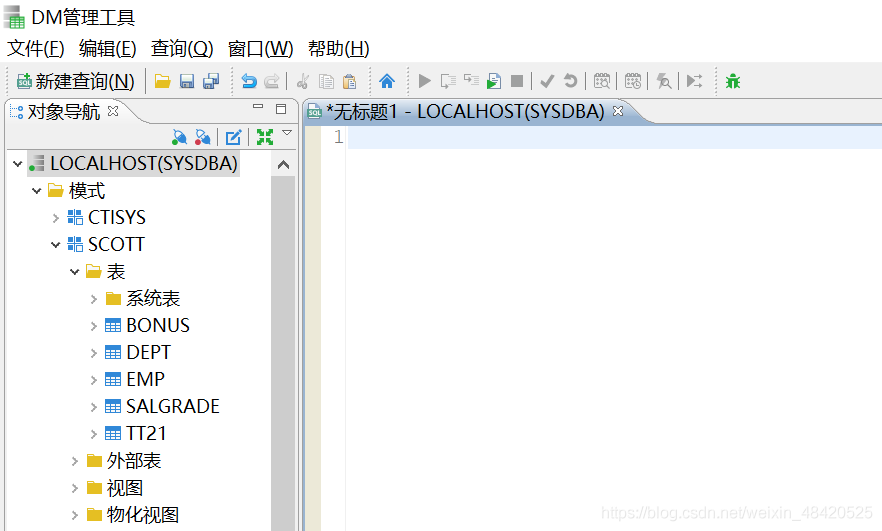Expand the EMP table node
This screenshot has width=882, height=531.
coord(93,380)
